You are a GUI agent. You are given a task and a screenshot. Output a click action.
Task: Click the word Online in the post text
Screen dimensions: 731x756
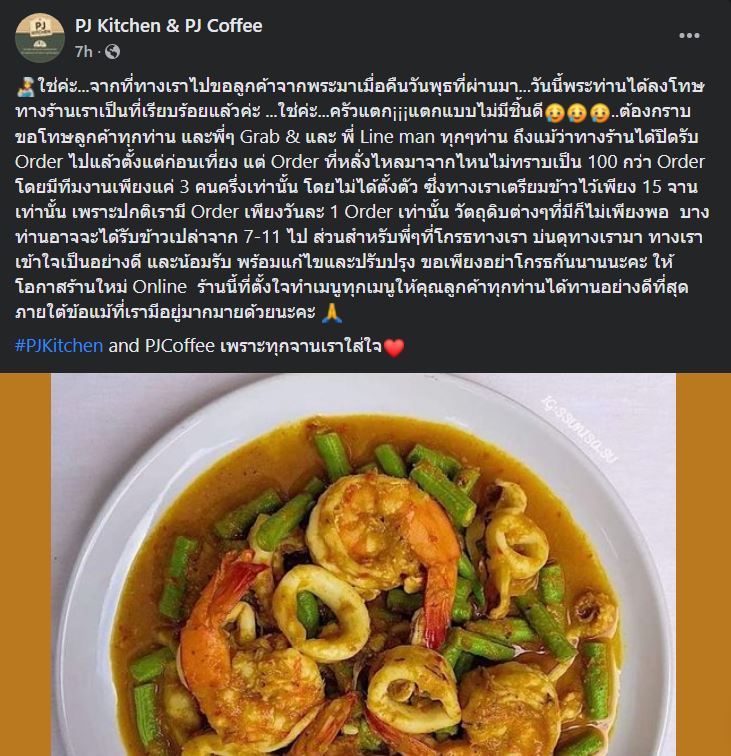(160, 287)
